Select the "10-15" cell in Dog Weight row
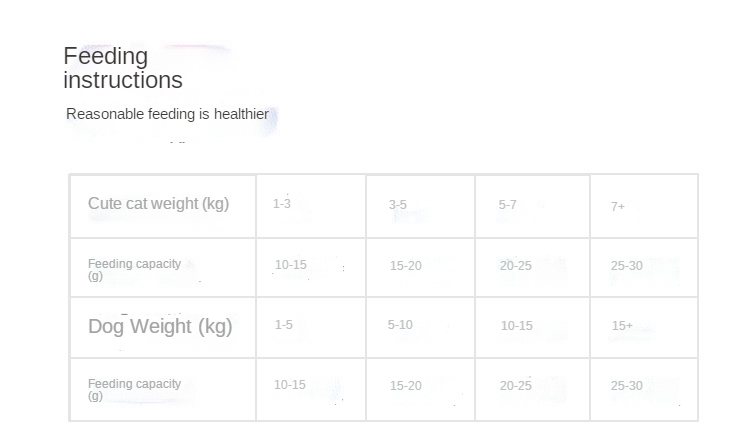The height and width of the screenshot is (445, 750). 517,326
